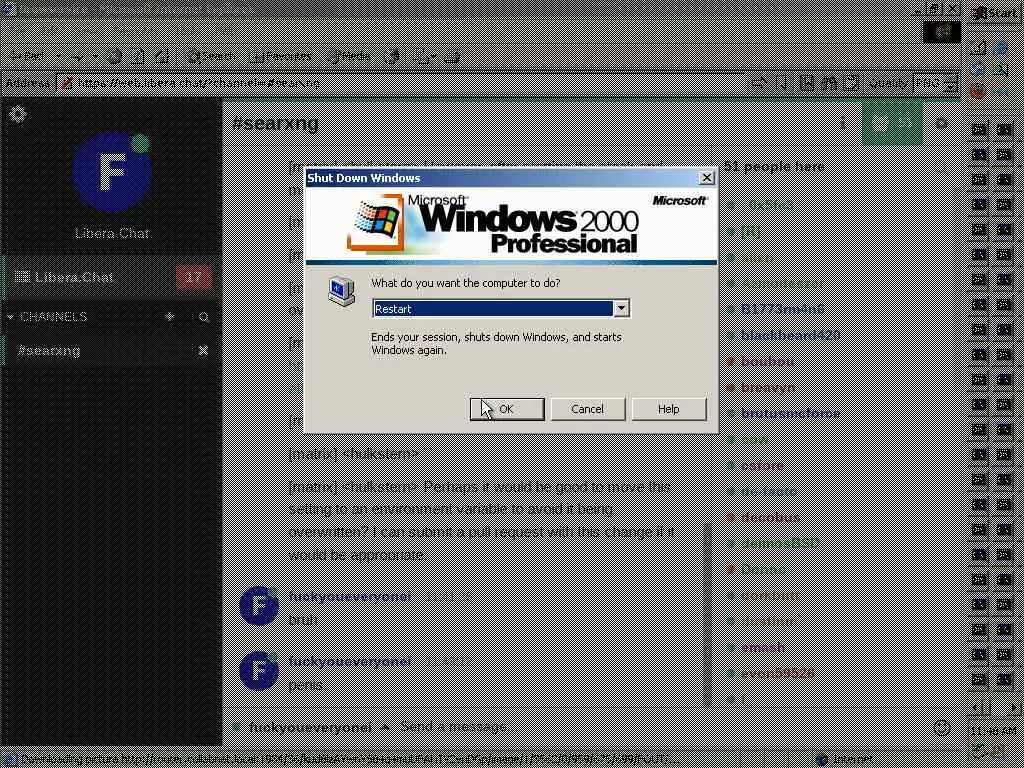1024x768 pixels.
Task: Select user dorkbutt in user list
Action: click(770, 596)
